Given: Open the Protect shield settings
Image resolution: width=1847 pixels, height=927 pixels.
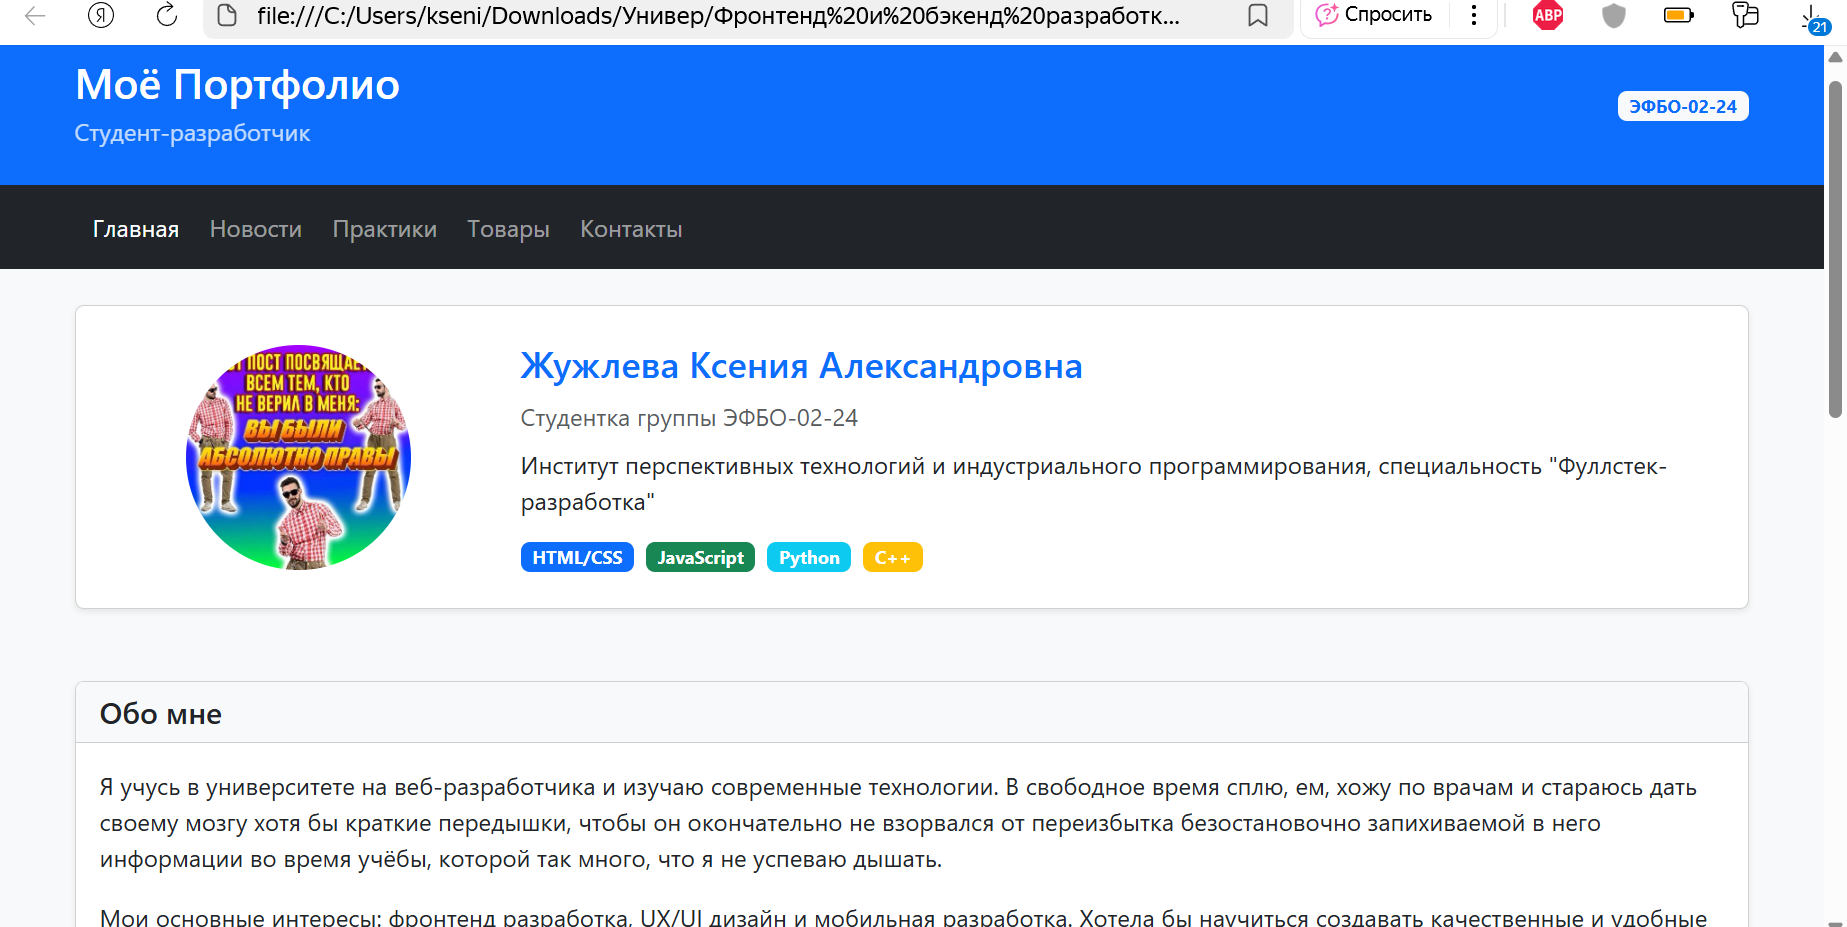Looking at the screenshot, I should tap(1612, 16).
